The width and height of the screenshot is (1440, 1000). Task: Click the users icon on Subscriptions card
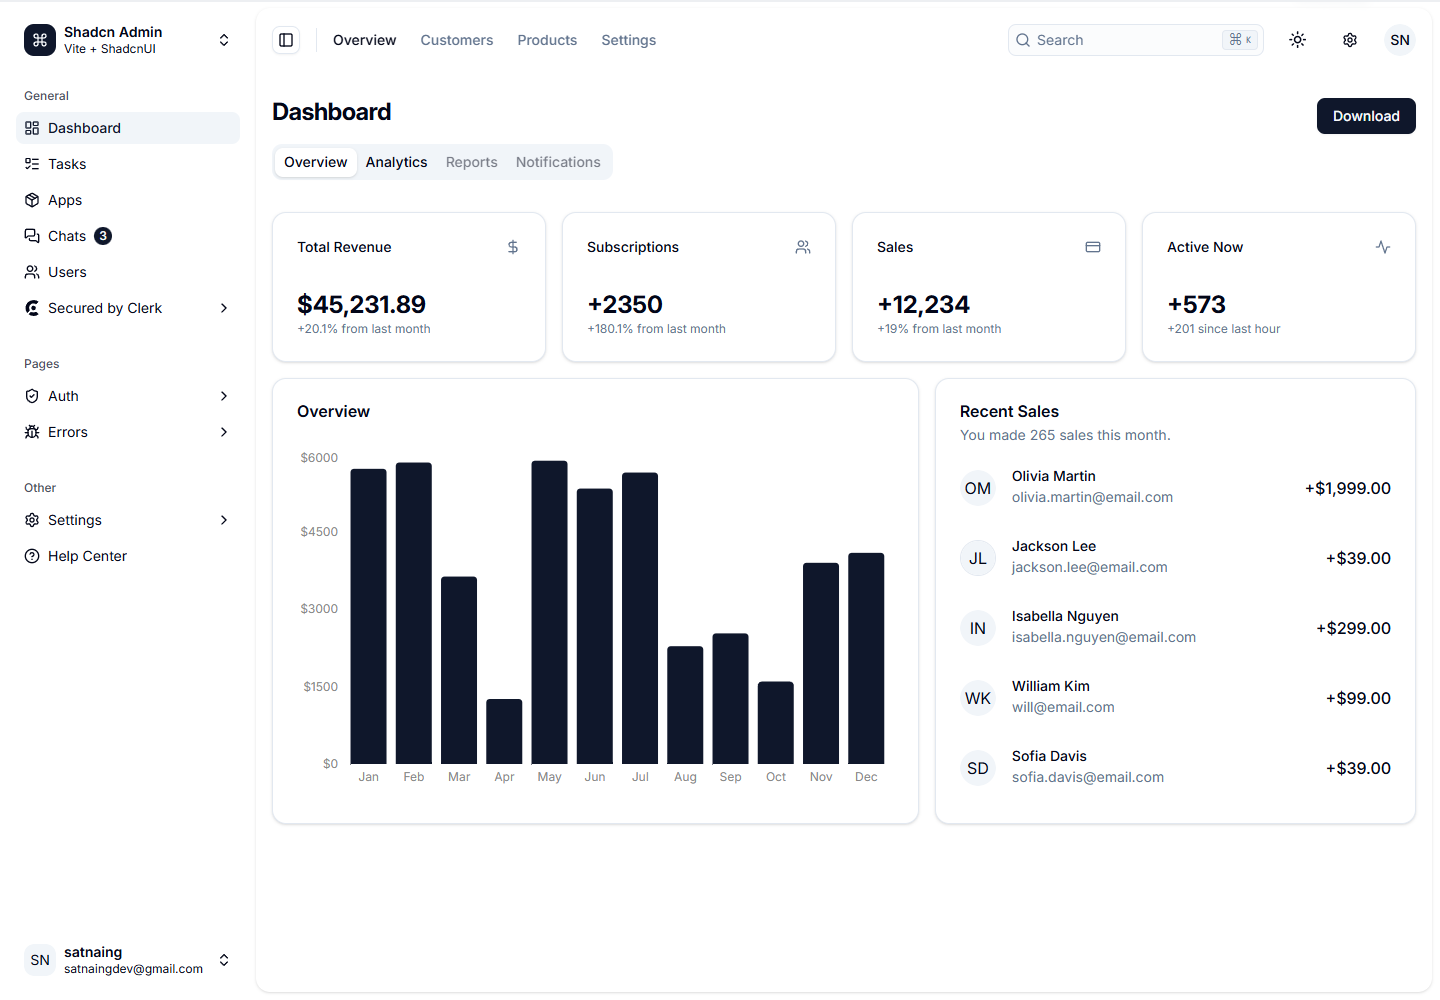pyautogui.click(x=803, y=247)
